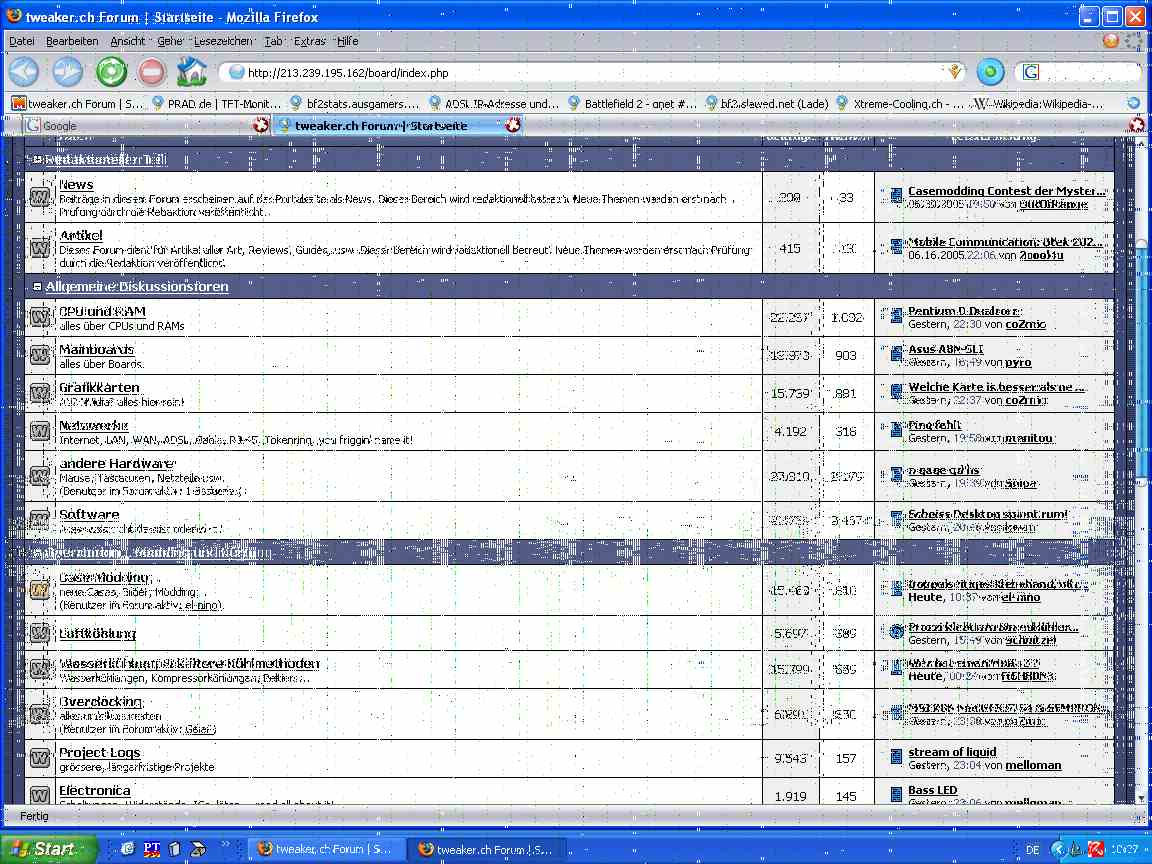The image size is (1152, 864).
Task: Open the Allgemeine Diskussionsforen category link
Action: click(137, 287)
